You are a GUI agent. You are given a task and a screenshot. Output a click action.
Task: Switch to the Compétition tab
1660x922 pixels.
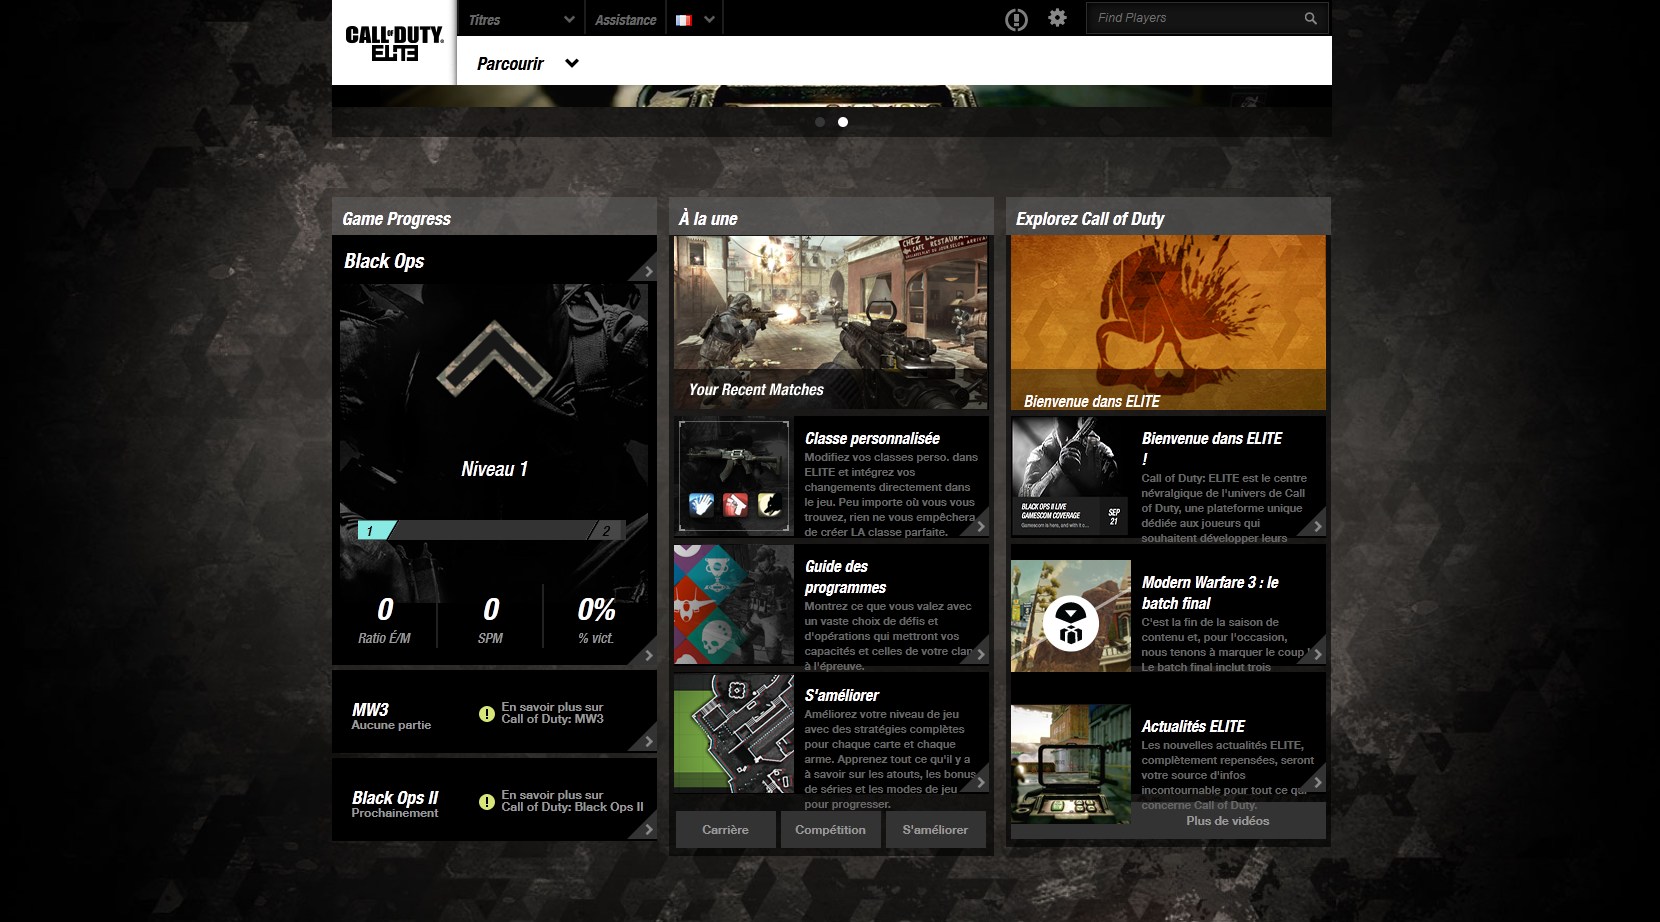tap(830, 829)
